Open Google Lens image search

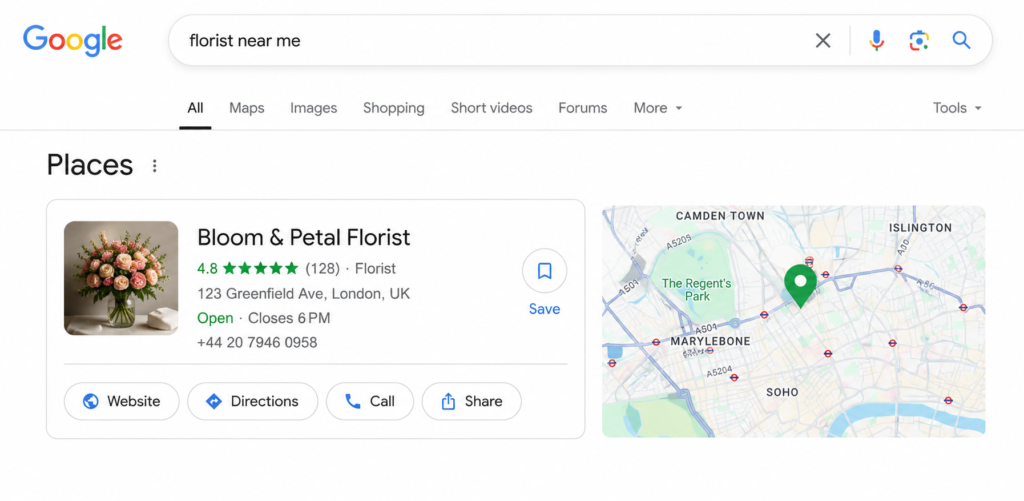(x=919, y=40)
